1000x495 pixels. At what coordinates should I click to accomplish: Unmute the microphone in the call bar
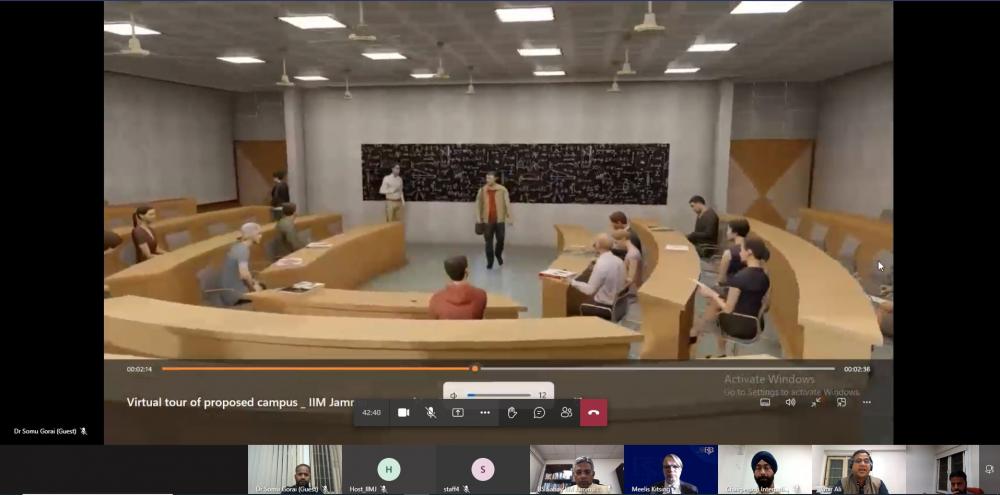tap(431, 412)
